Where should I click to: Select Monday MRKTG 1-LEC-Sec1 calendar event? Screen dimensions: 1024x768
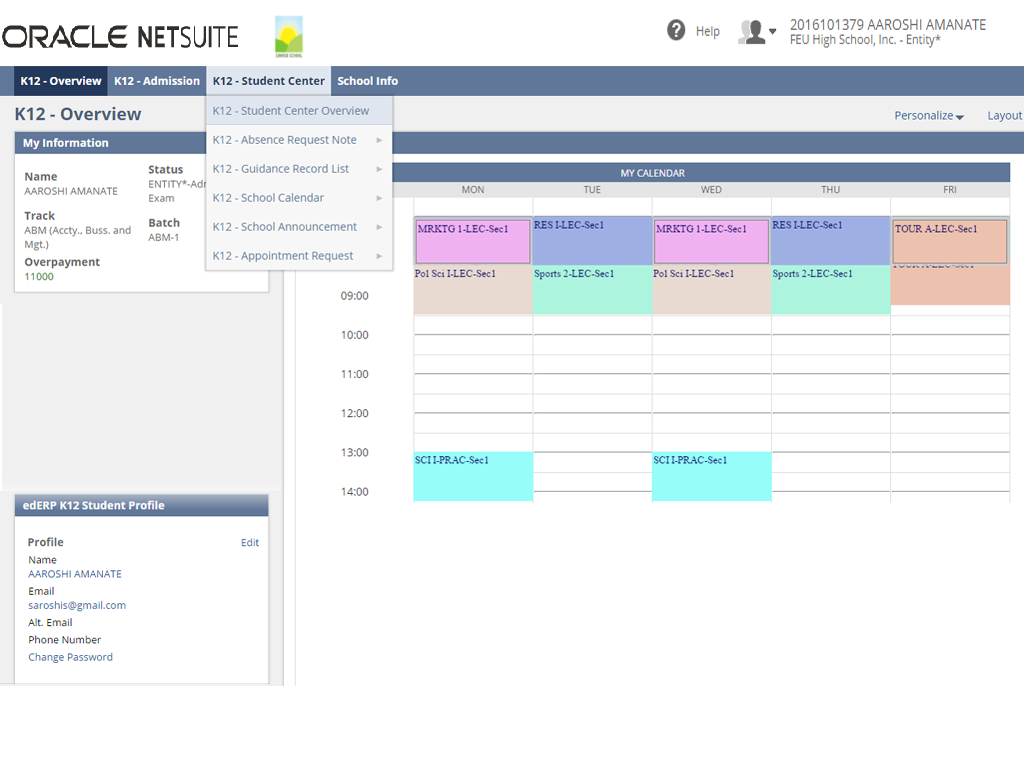click(473, 241)
